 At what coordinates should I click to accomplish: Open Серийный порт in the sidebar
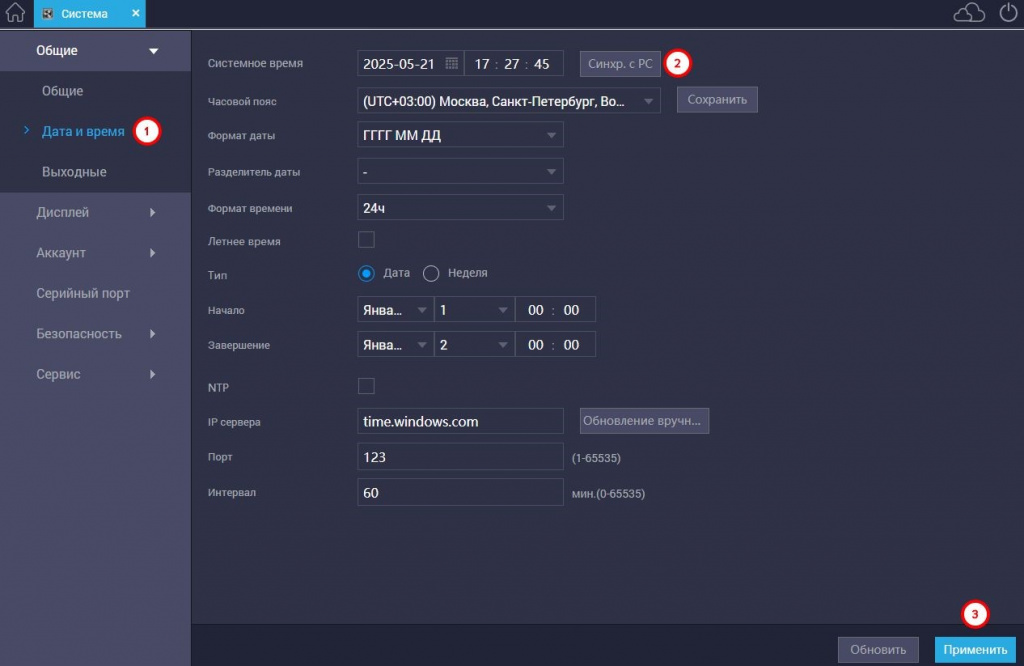click(x=83, y=293)
